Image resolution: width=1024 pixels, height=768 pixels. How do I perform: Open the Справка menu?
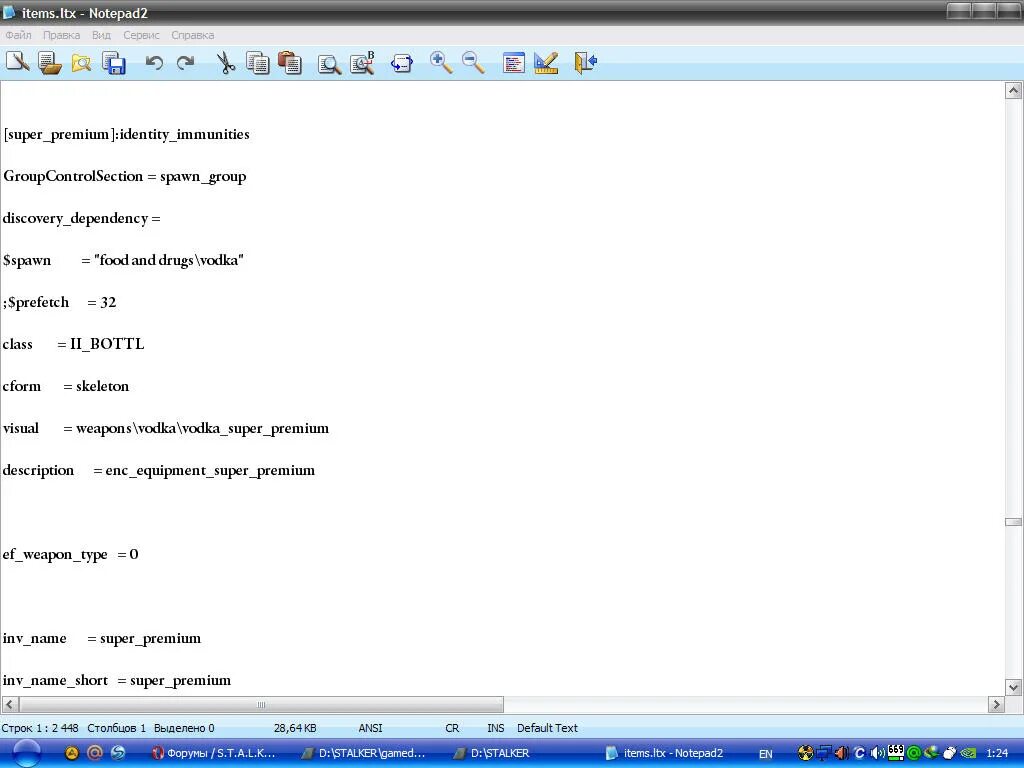193,35
